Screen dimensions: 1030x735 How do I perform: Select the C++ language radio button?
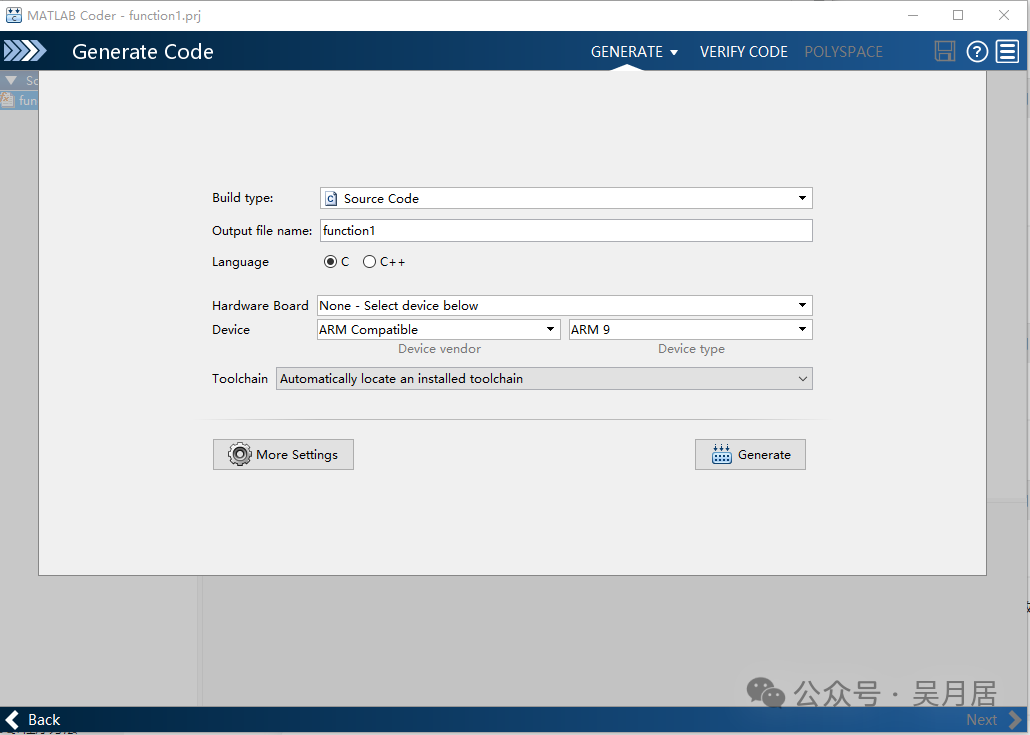(x=369, y=261)
